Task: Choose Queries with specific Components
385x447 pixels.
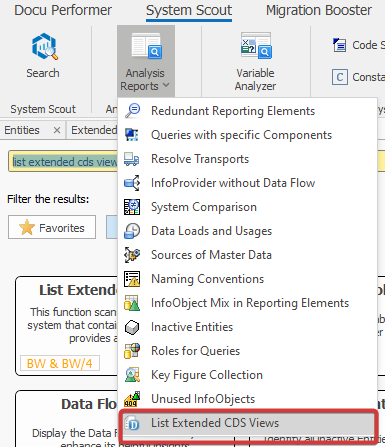Action: [241, 135]
